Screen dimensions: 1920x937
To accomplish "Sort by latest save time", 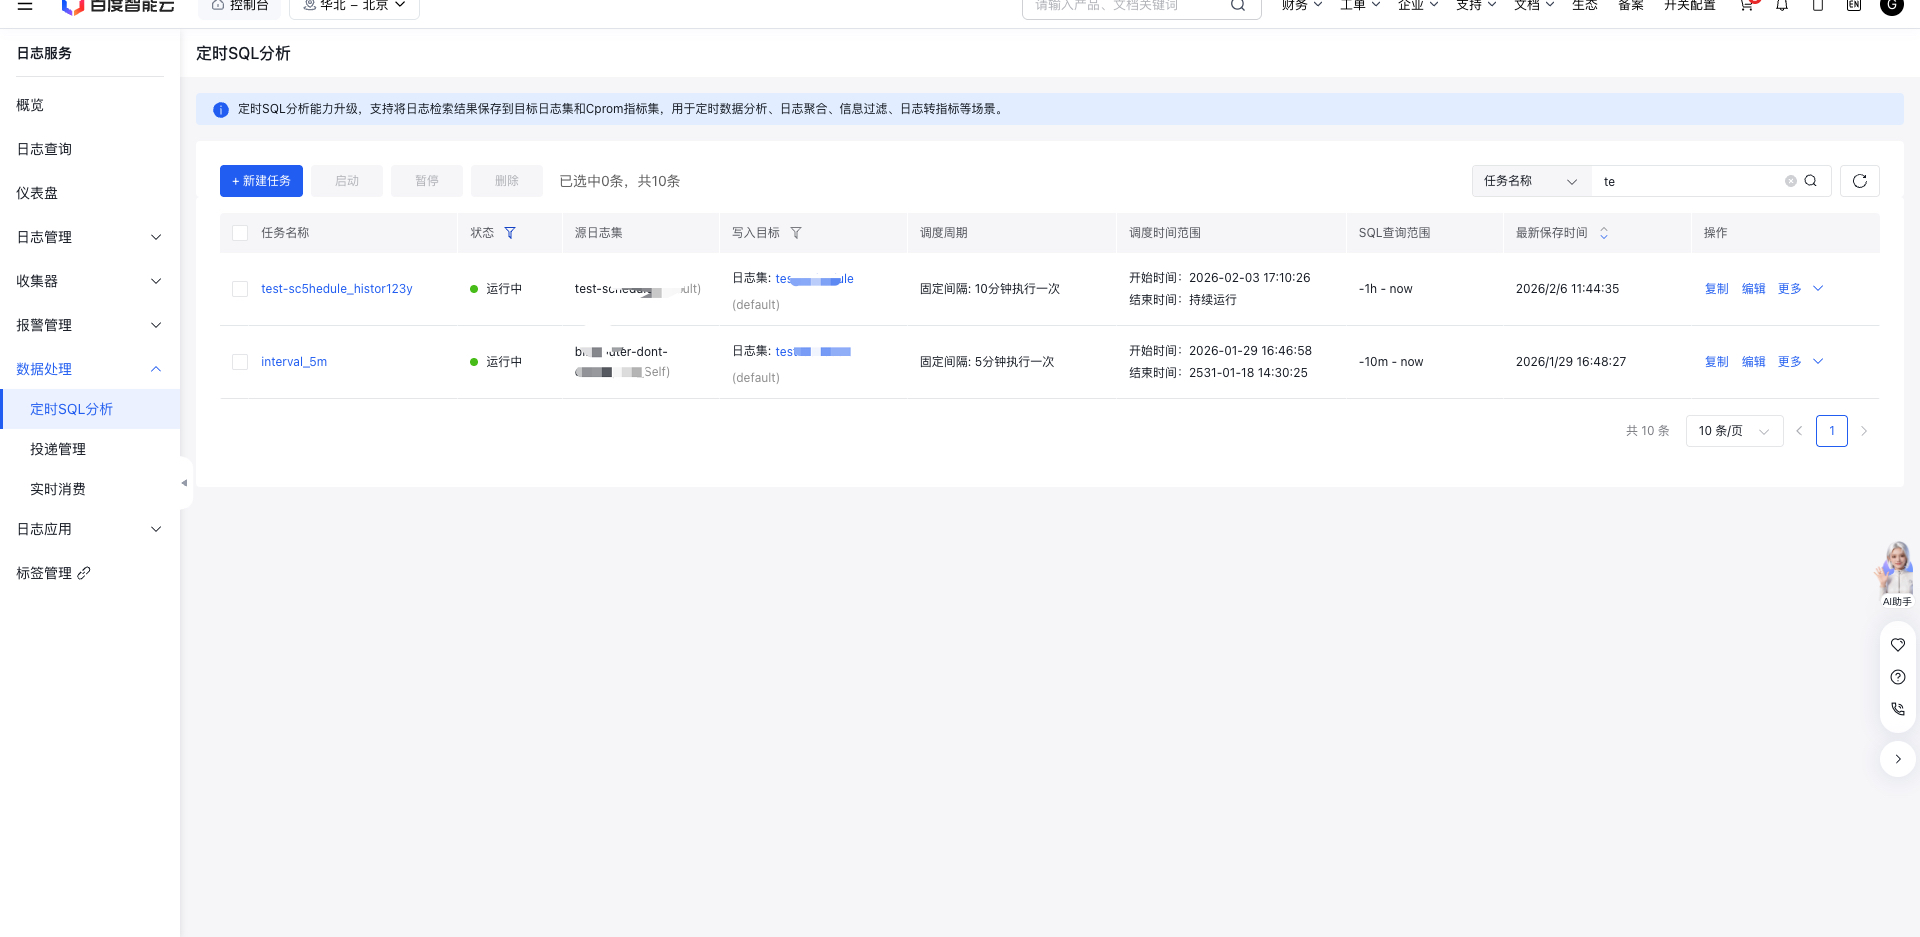I will [1604, 233].
